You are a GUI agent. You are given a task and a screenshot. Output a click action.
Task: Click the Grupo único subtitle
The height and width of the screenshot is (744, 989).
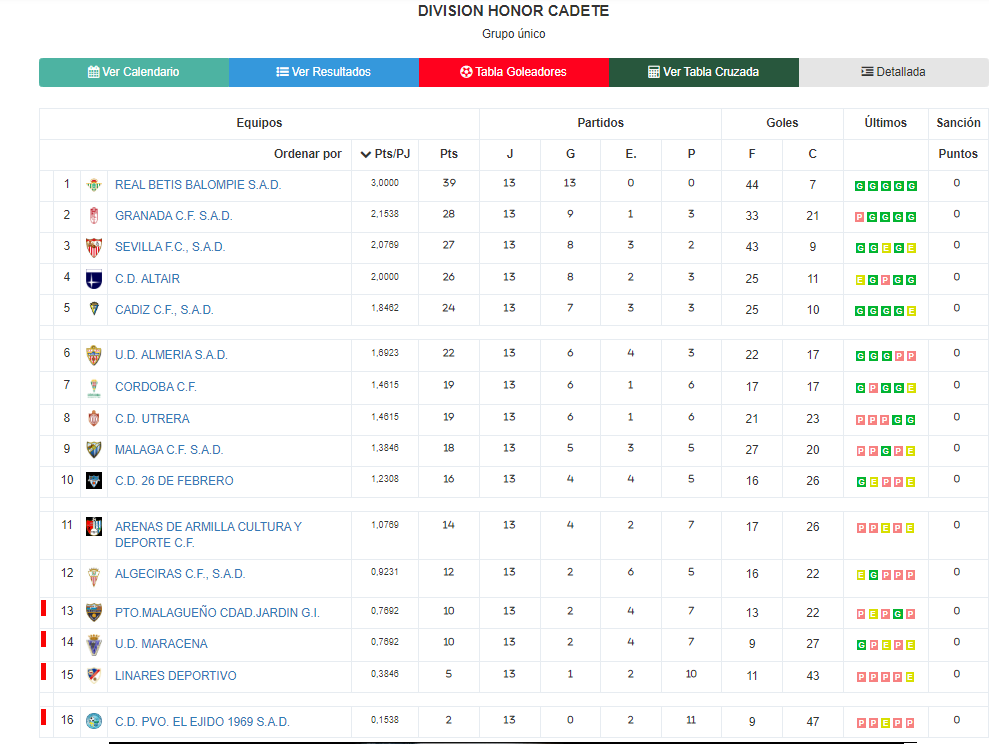pos(513,34)
